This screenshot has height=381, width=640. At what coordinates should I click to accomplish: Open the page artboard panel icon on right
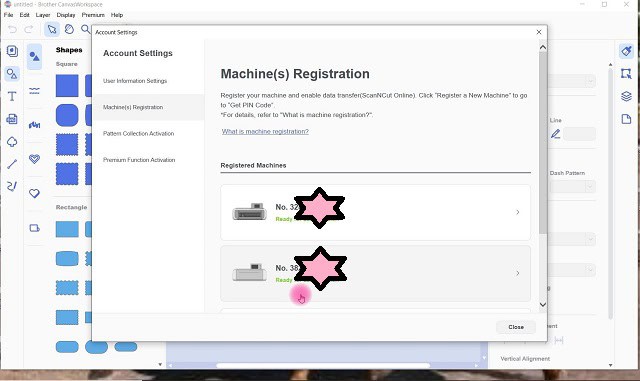(626, 119)
